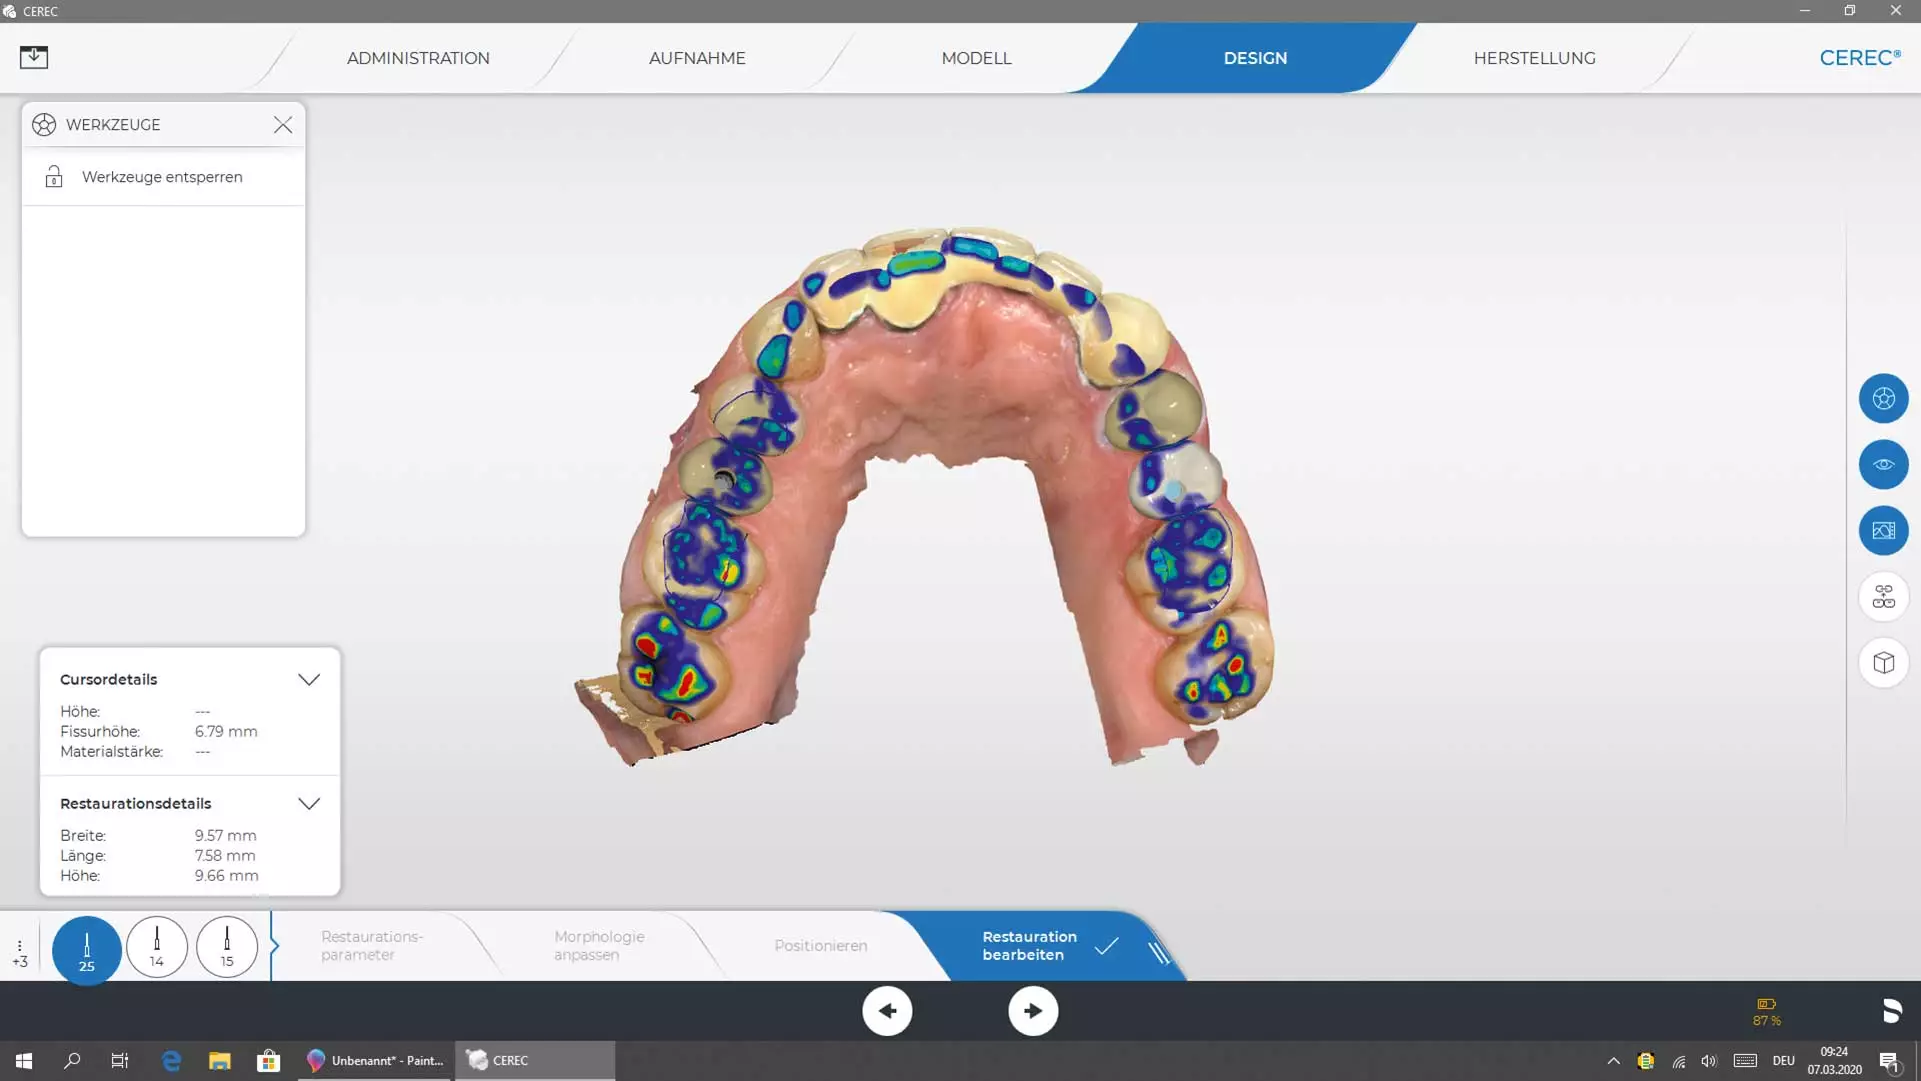1921x1081 pixels.
Task: Click the next step arrow button
Action: click(1033, 1011)
